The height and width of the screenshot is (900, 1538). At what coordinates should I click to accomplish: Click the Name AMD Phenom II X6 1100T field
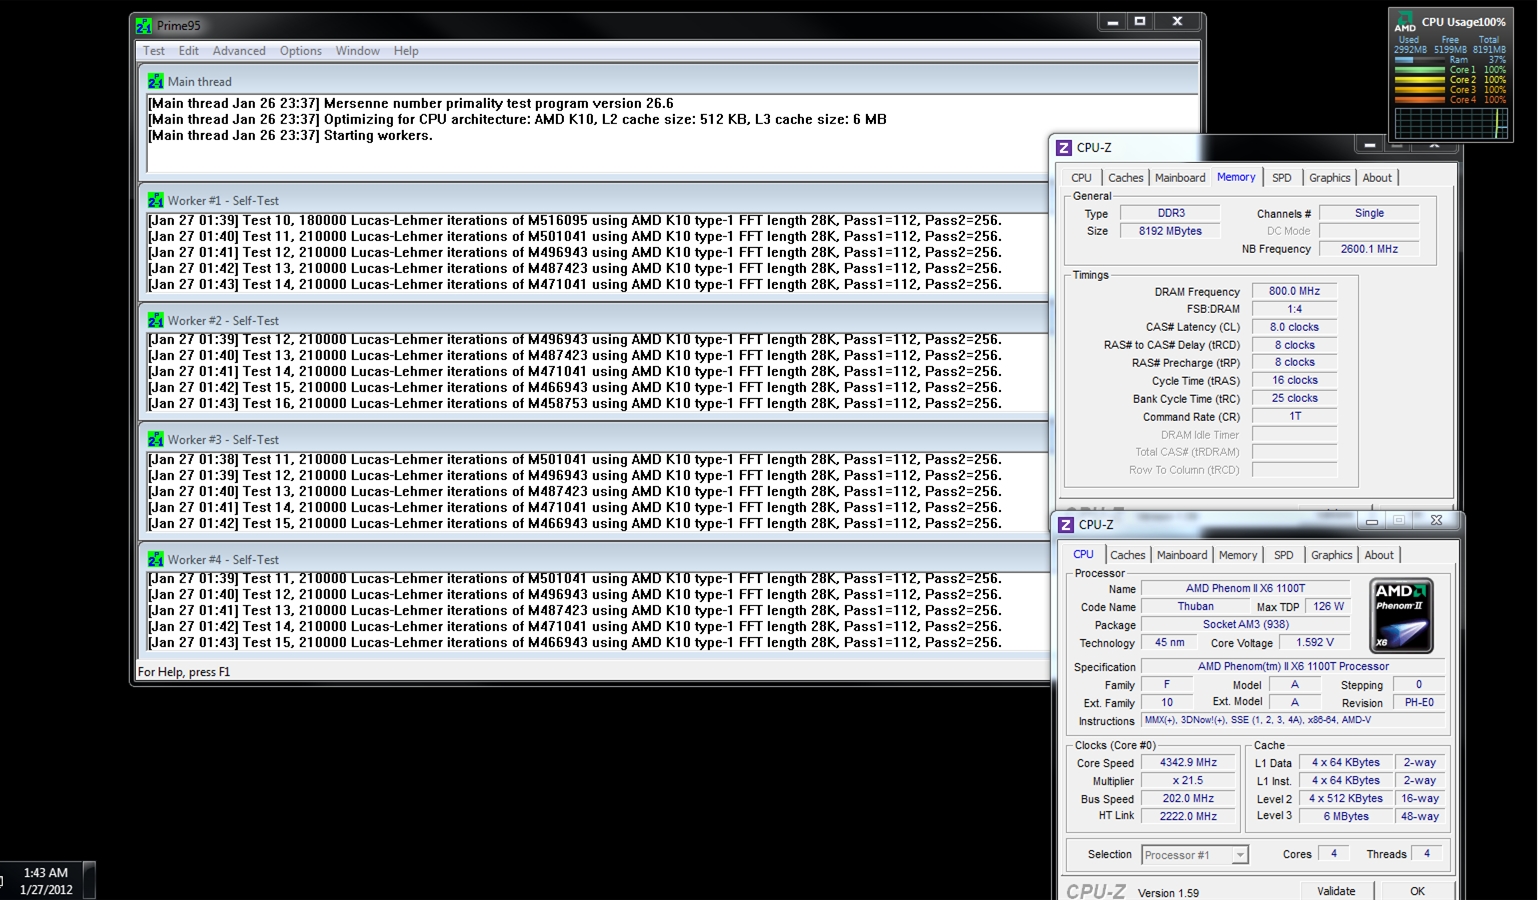[x=1245, y=588]
